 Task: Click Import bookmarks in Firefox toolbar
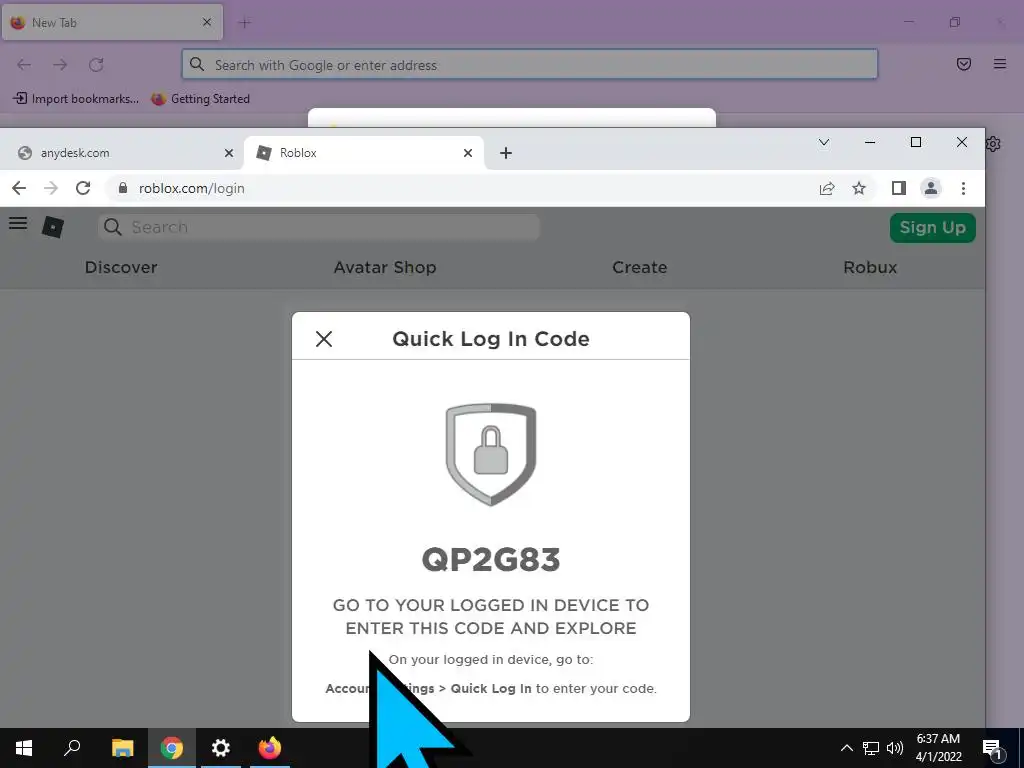click(x=76, y=99)
